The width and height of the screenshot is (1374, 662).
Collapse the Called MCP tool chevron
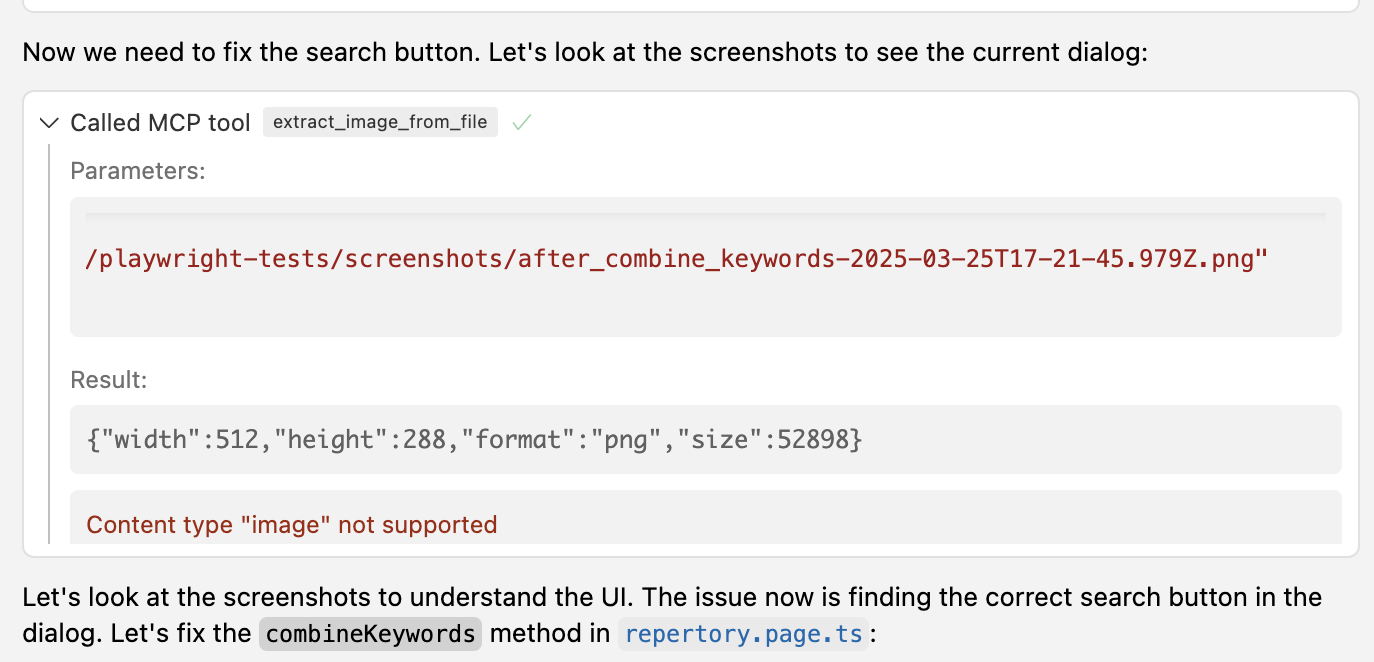(48, 123)
